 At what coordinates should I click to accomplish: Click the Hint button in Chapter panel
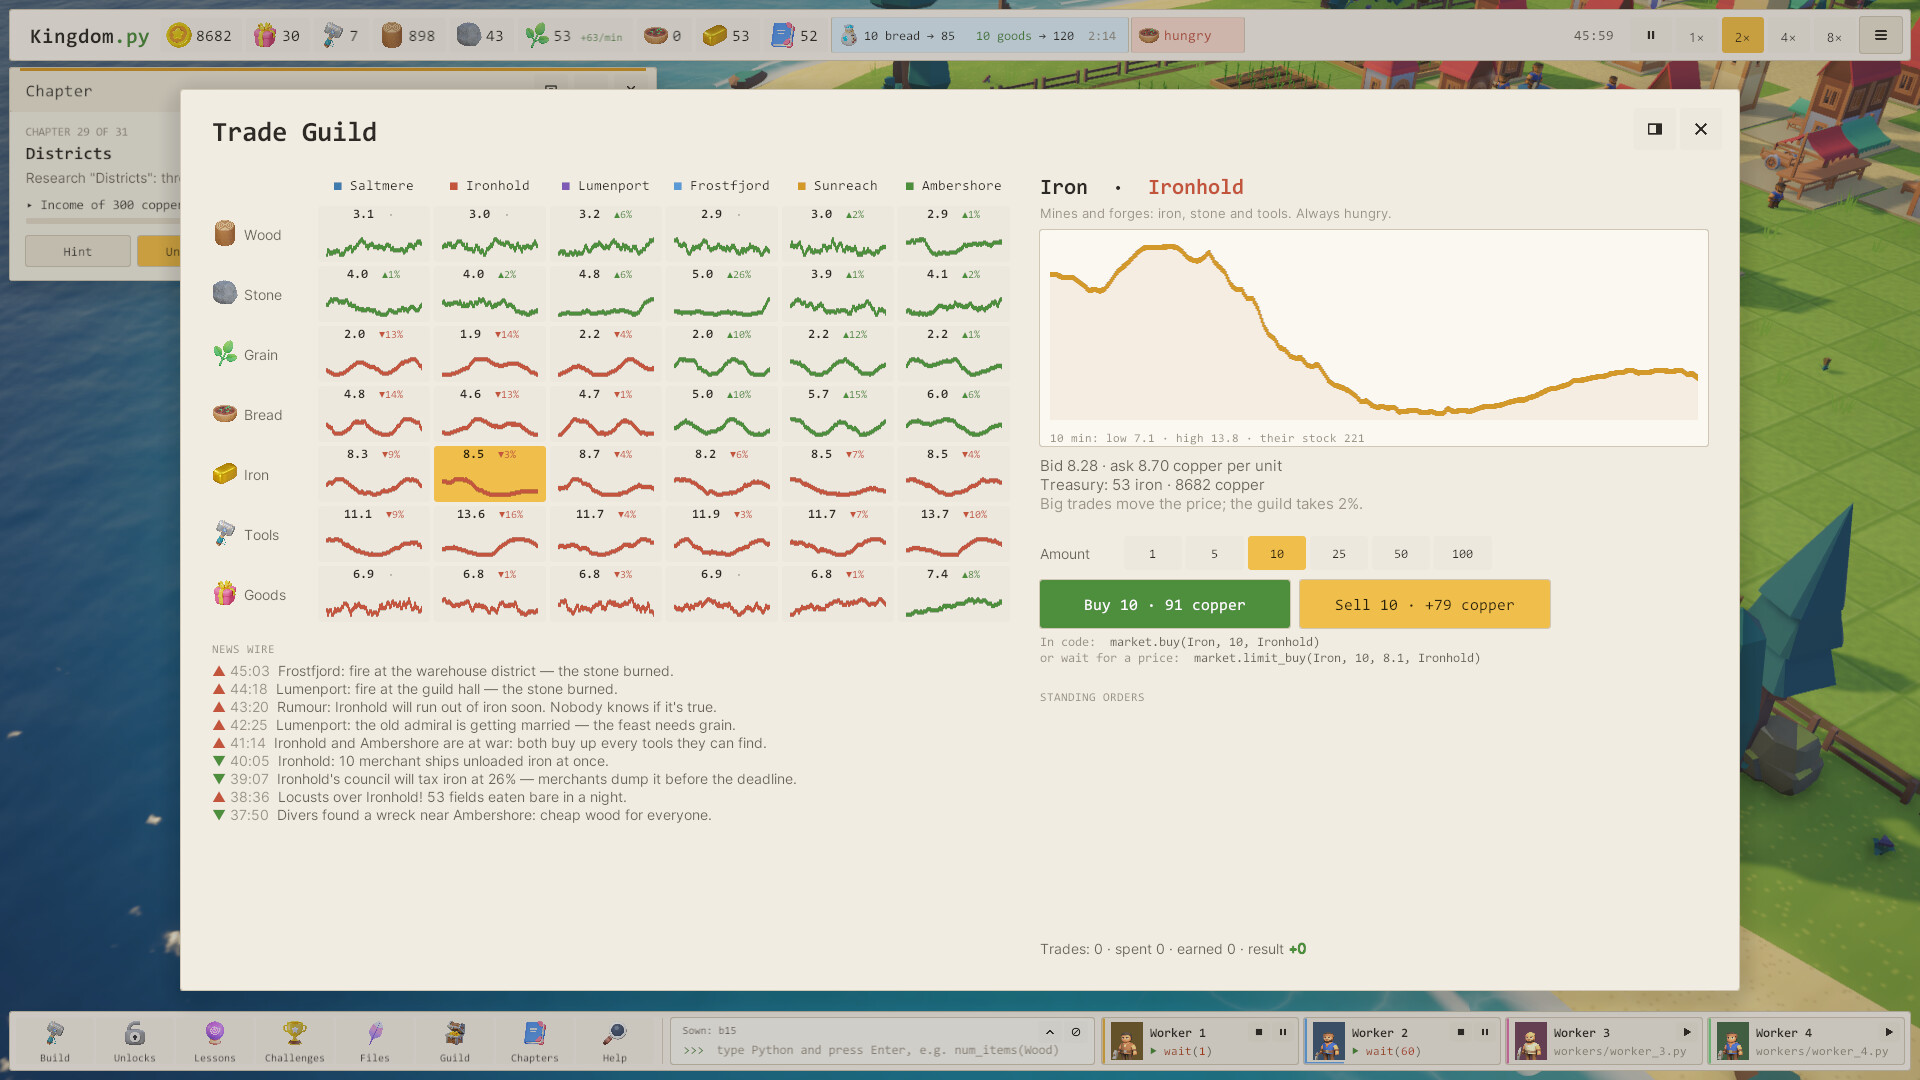(77, 252)
